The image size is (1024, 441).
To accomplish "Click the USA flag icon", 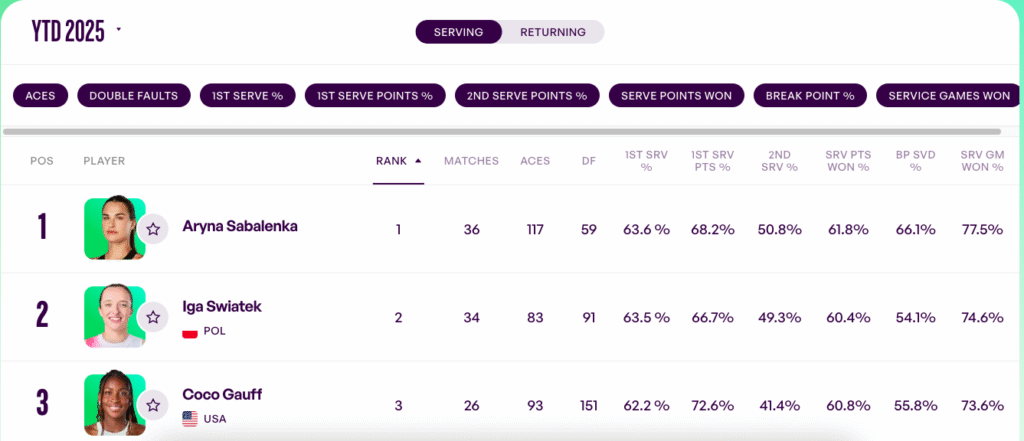I will click(x=190, y=419).
